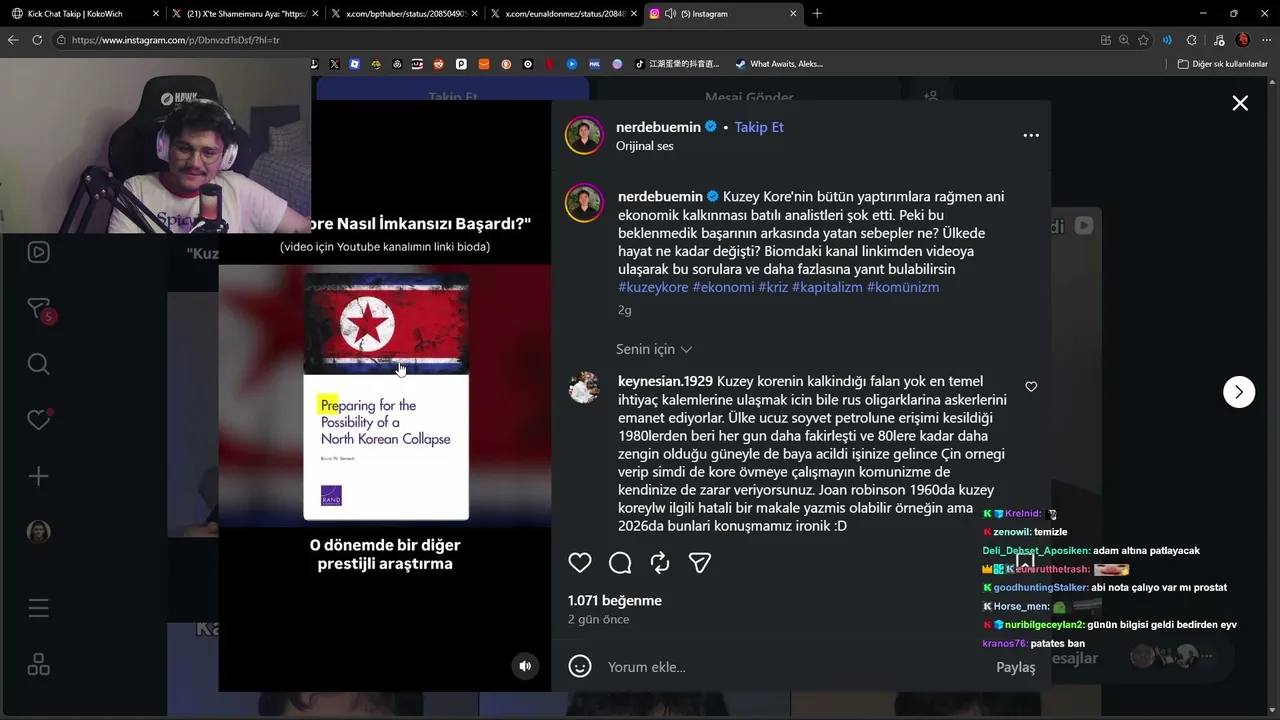
Task: Go to the next post arrow
Action: [1239, 392]
